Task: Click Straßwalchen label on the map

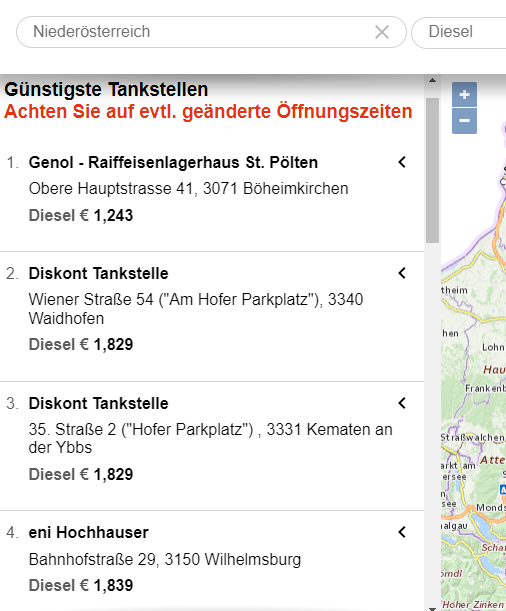Action: [473, 438]
